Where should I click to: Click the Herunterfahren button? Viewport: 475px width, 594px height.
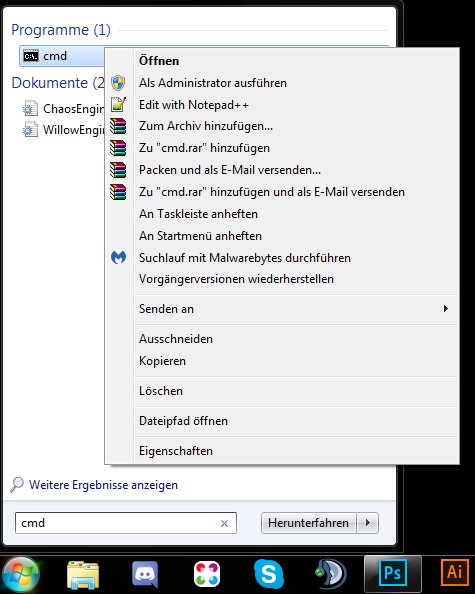click(308, 523)
